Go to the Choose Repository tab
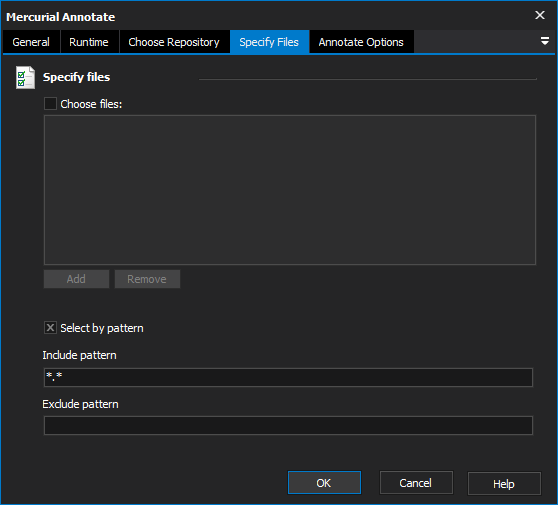Viewport: 558px width, 505px height. pyautogui.click(x=174, y=42)
